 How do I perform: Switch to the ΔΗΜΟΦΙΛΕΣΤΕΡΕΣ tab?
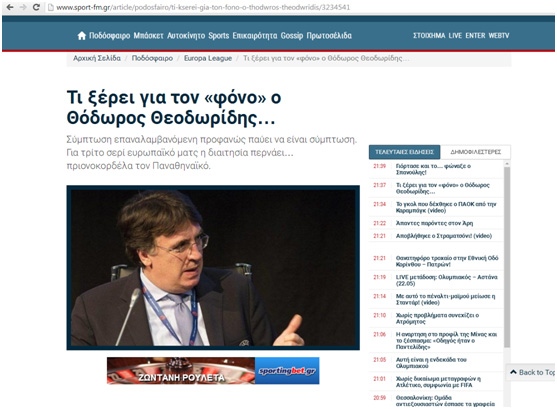click(x=475, y=152)
